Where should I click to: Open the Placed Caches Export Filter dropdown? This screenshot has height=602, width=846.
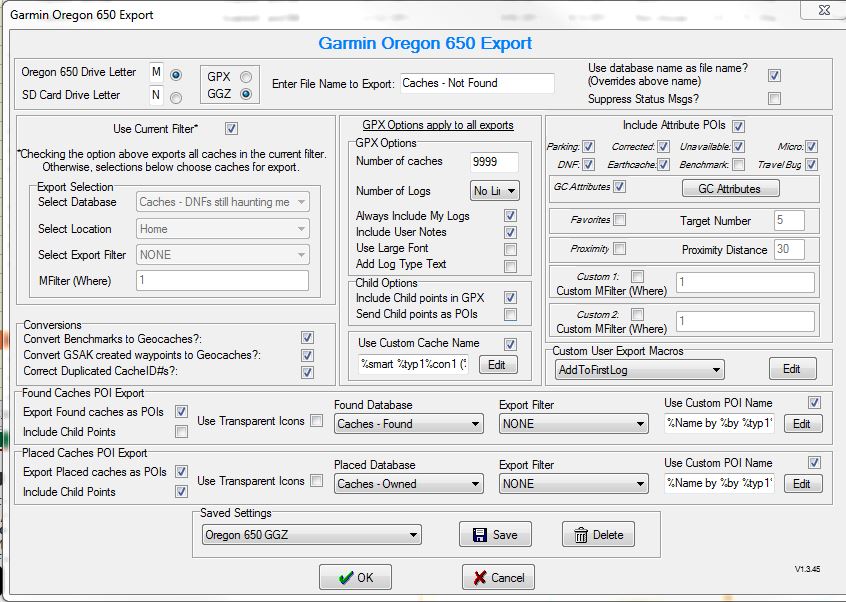coord(574,484)
